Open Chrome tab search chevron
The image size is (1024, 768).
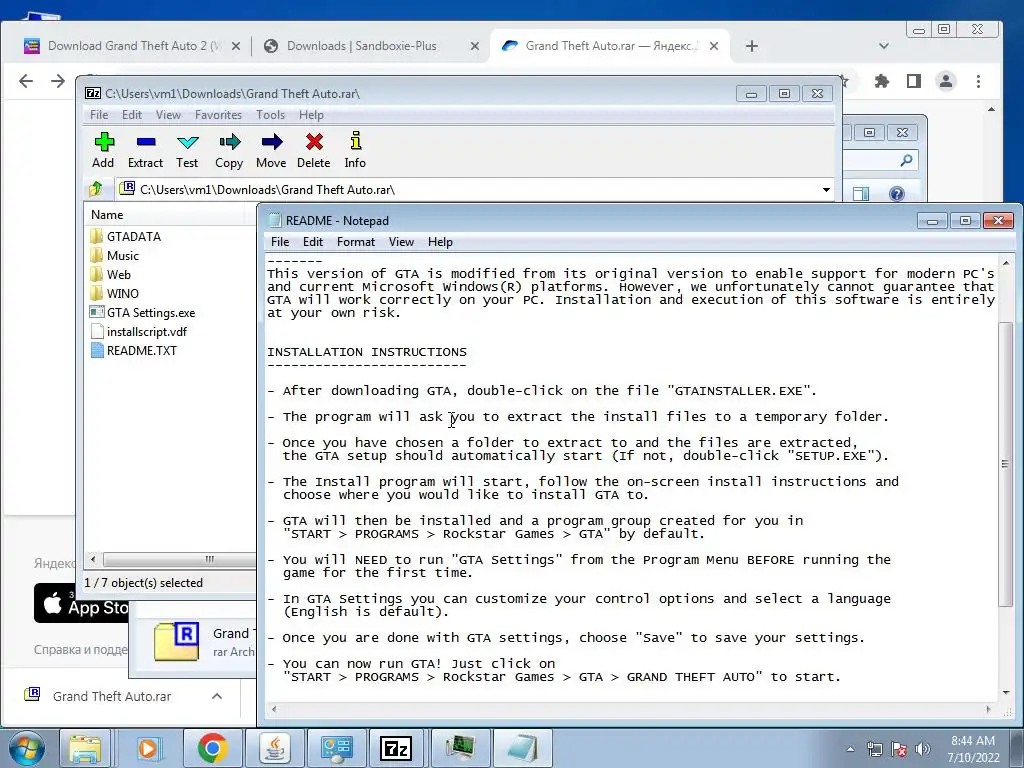point(884,46)
